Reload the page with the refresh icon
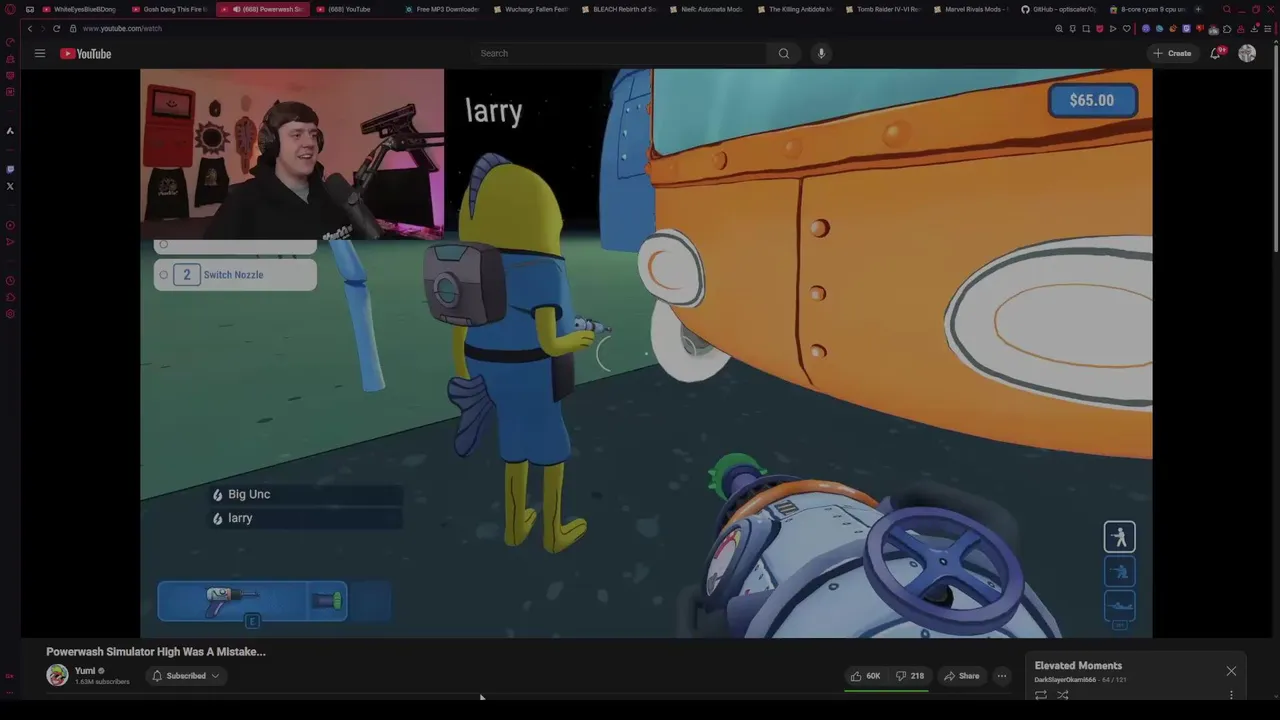This screenshot has width=1280, height=720. pos(57,29)
